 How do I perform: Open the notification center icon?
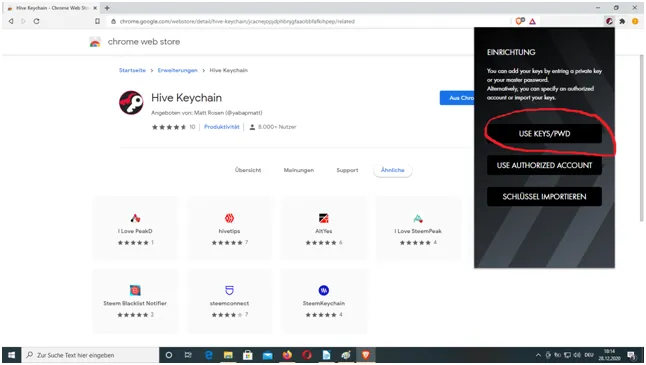(x=631, y=355)
